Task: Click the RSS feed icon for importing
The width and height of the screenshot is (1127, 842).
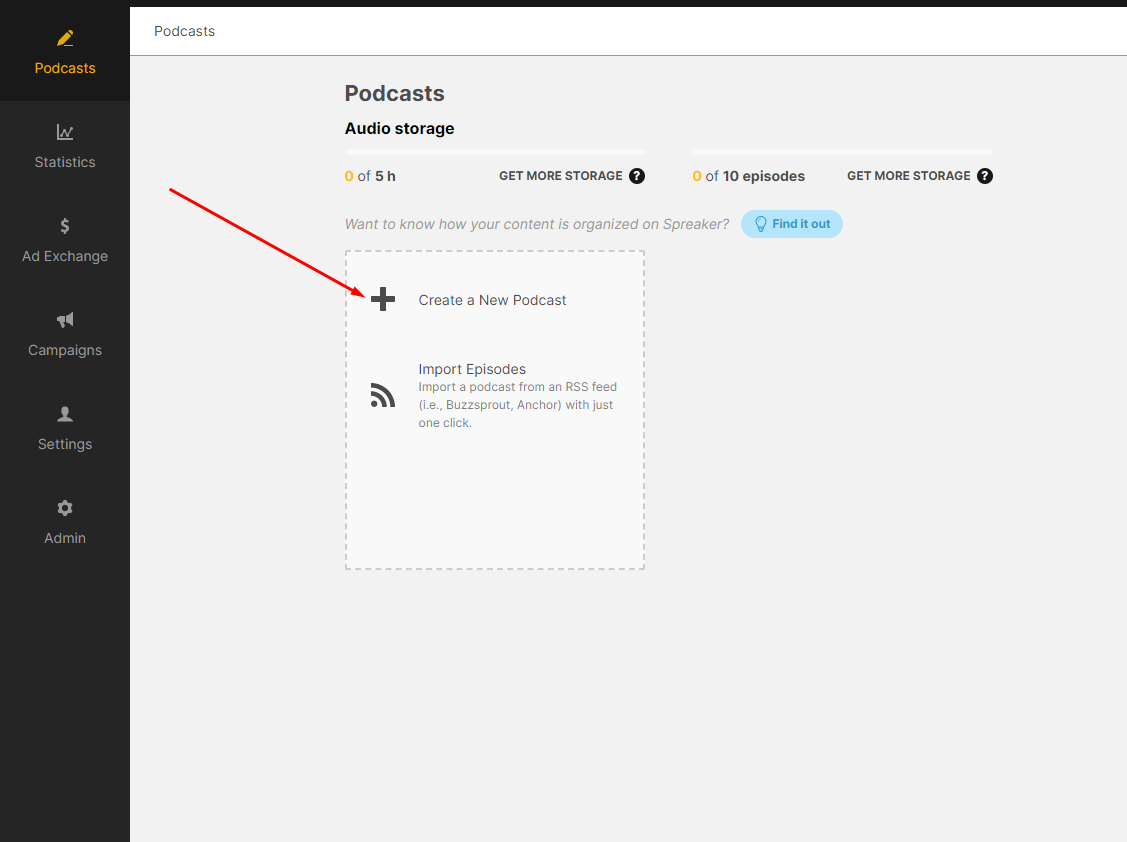Action: [383, 396]
